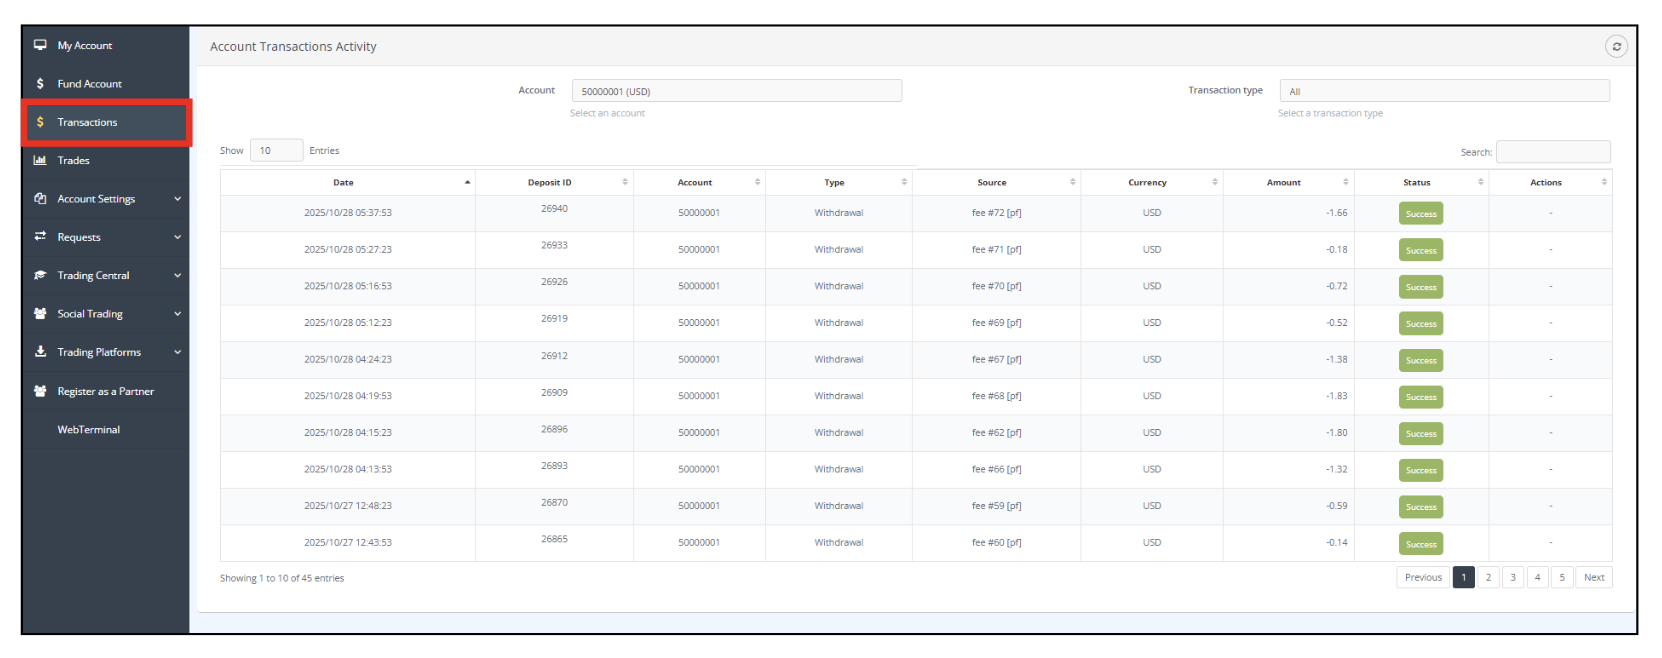
Task: Go to the Next page
Action: (1593, 577)
